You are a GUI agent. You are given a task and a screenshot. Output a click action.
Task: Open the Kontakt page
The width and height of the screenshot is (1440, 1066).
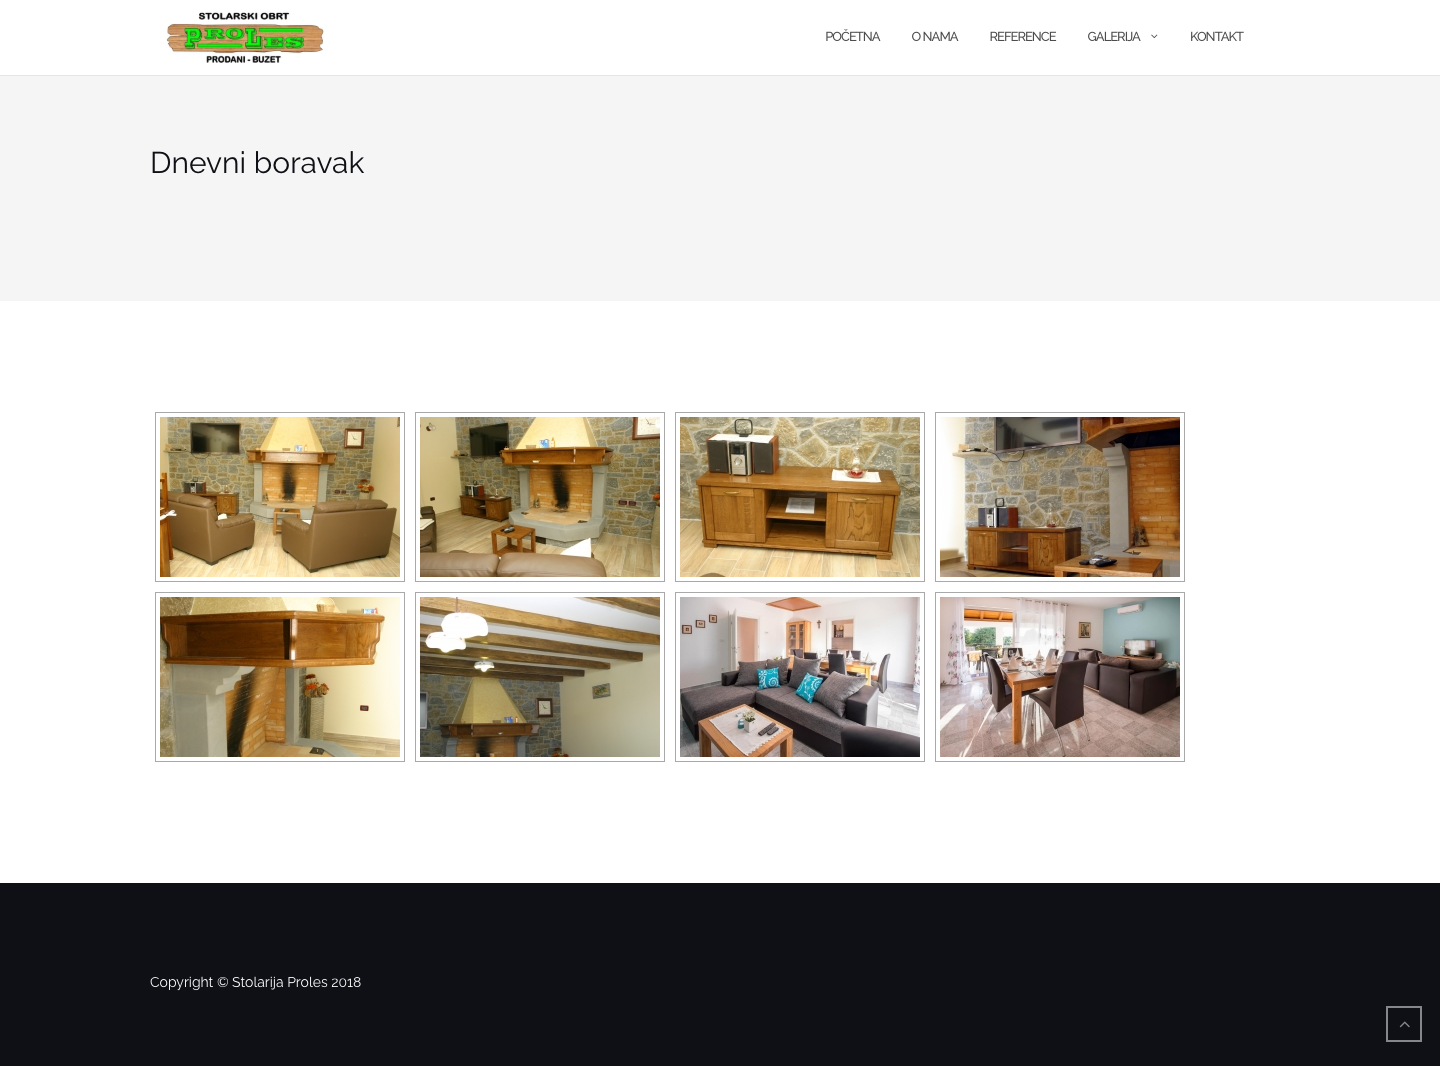click(1216, 37)
